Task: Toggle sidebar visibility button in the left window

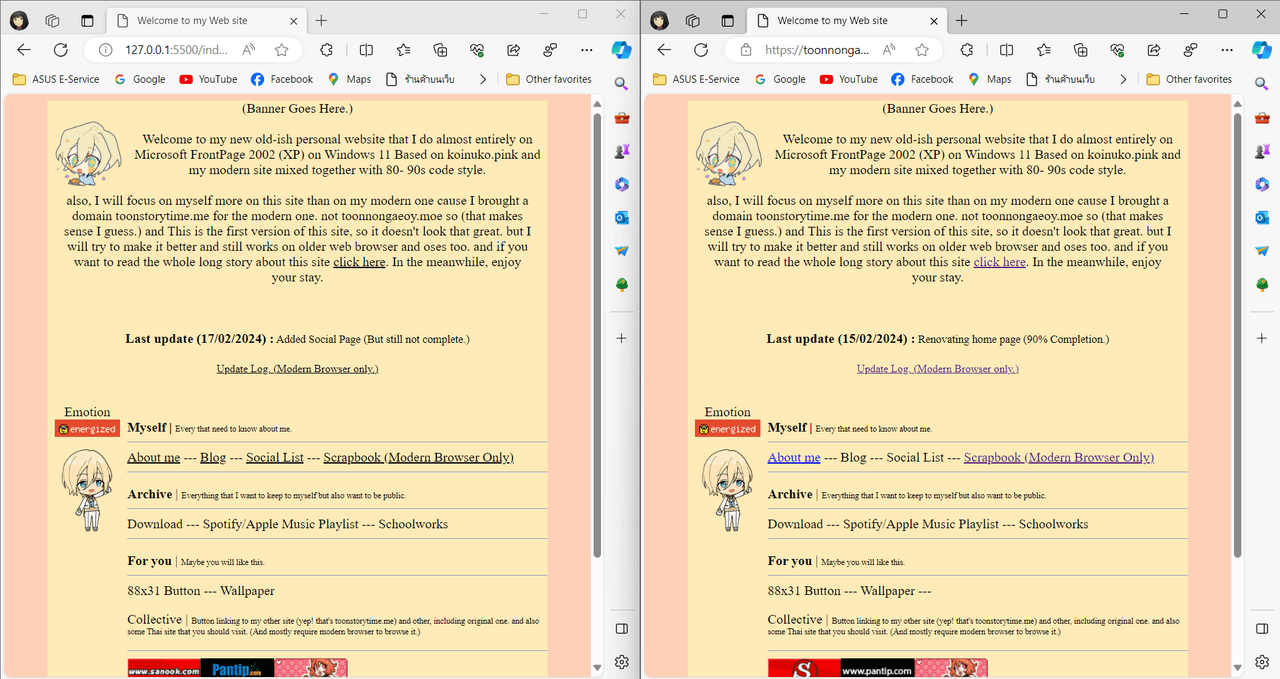Action: point(621,629)
